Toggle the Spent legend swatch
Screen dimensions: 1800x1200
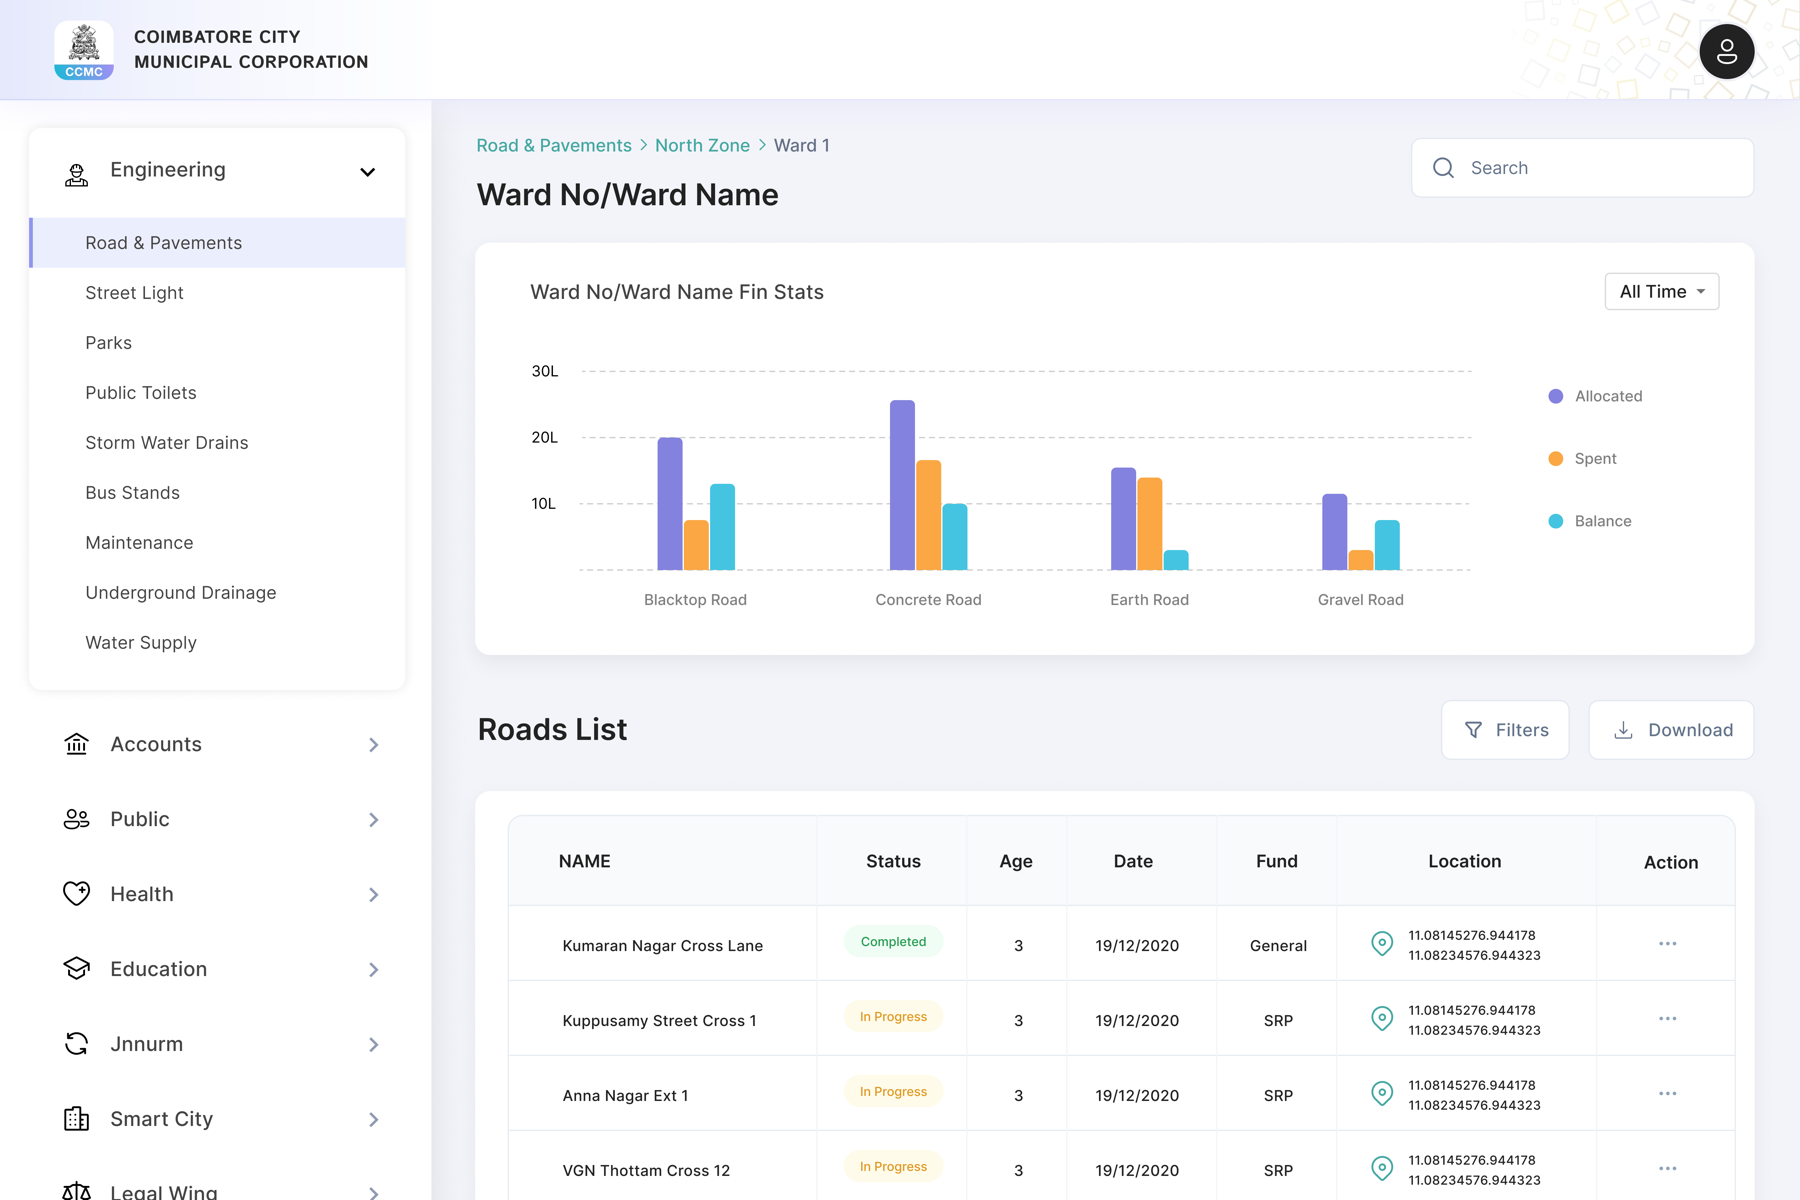pos(1555,459)
